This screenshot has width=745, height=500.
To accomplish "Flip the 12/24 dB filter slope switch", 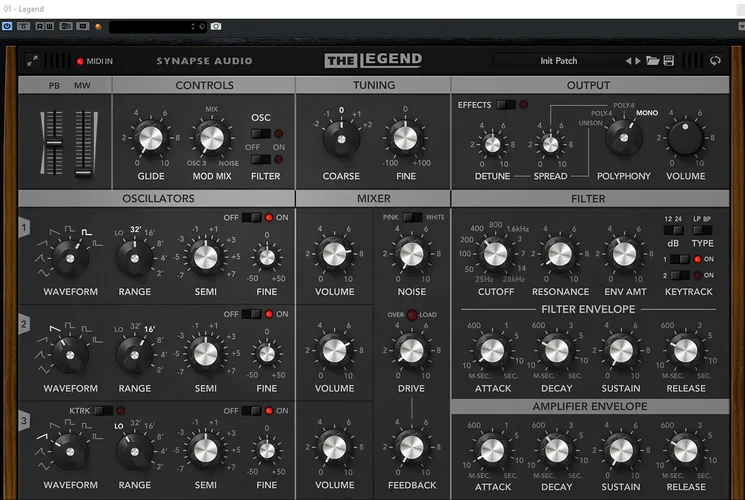I will 673,231.
